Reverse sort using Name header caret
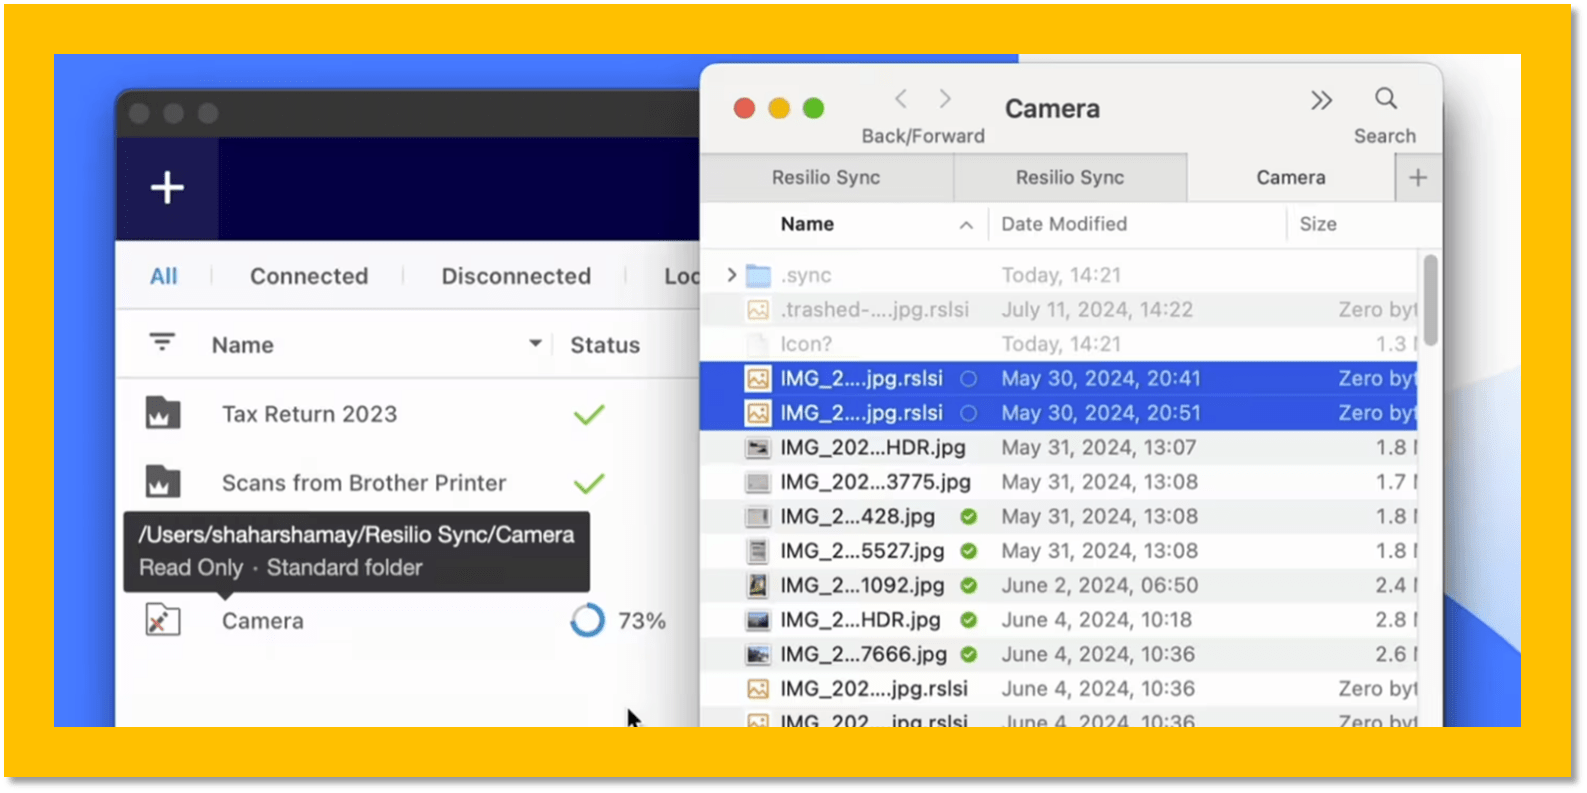 pyautogui.click(x=966, y=225)
